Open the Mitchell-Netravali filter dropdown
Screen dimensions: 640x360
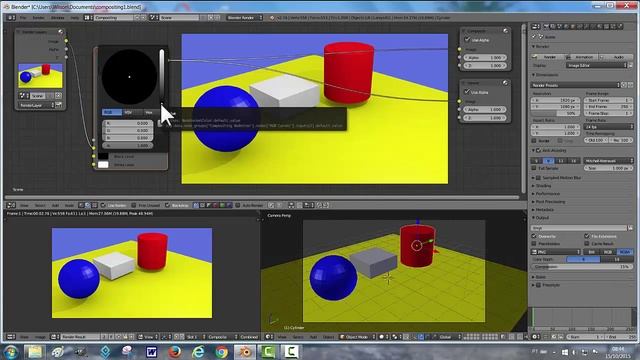[609, 160]
